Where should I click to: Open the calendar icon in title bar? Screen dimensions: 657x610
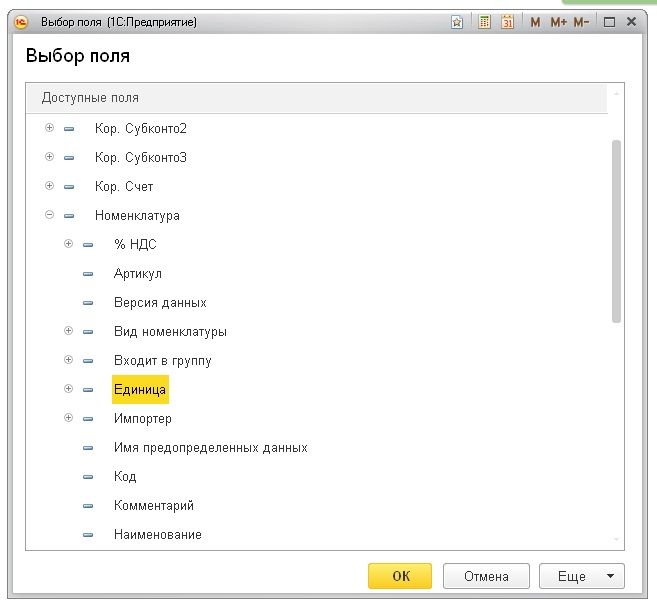[x=507, y=22]
